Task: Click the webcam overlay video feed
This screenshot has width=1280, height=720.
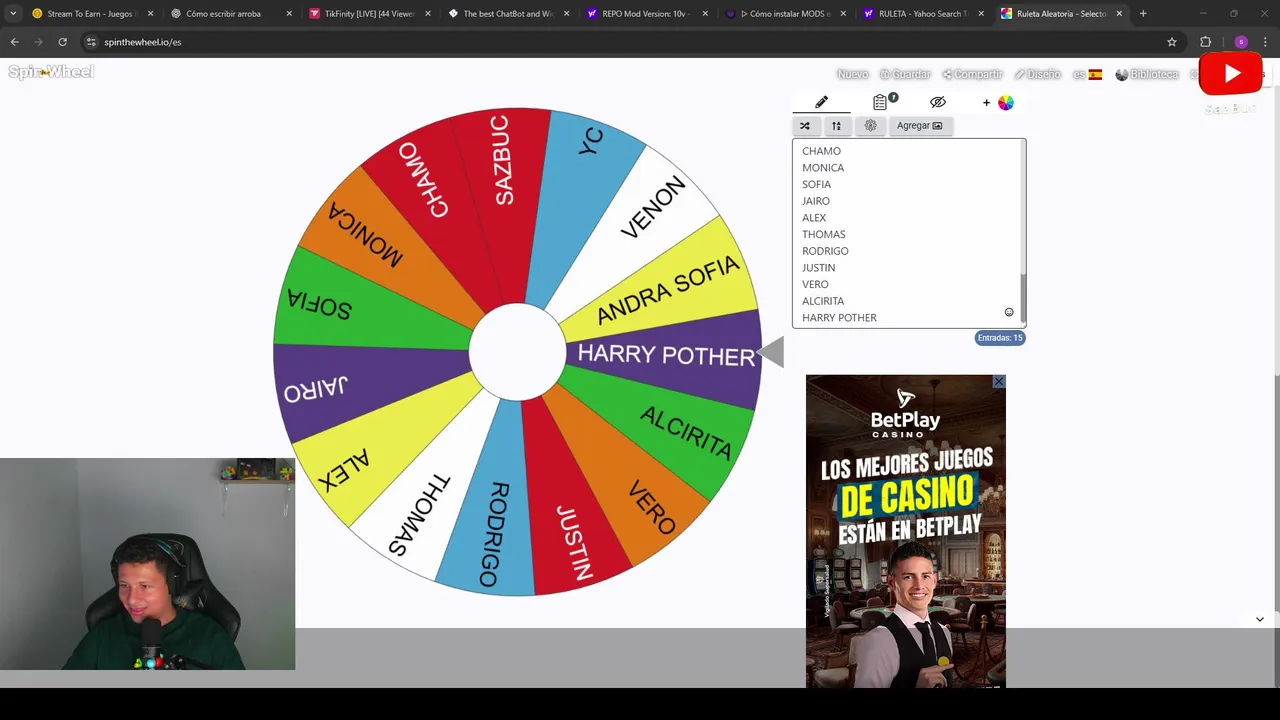Action: (x=147, y=564)
